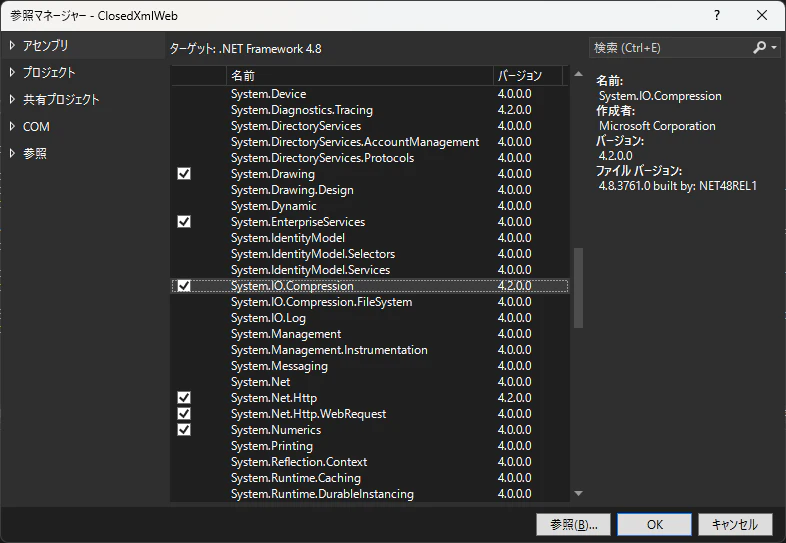Click the search magnifier icon

point(759,48)
